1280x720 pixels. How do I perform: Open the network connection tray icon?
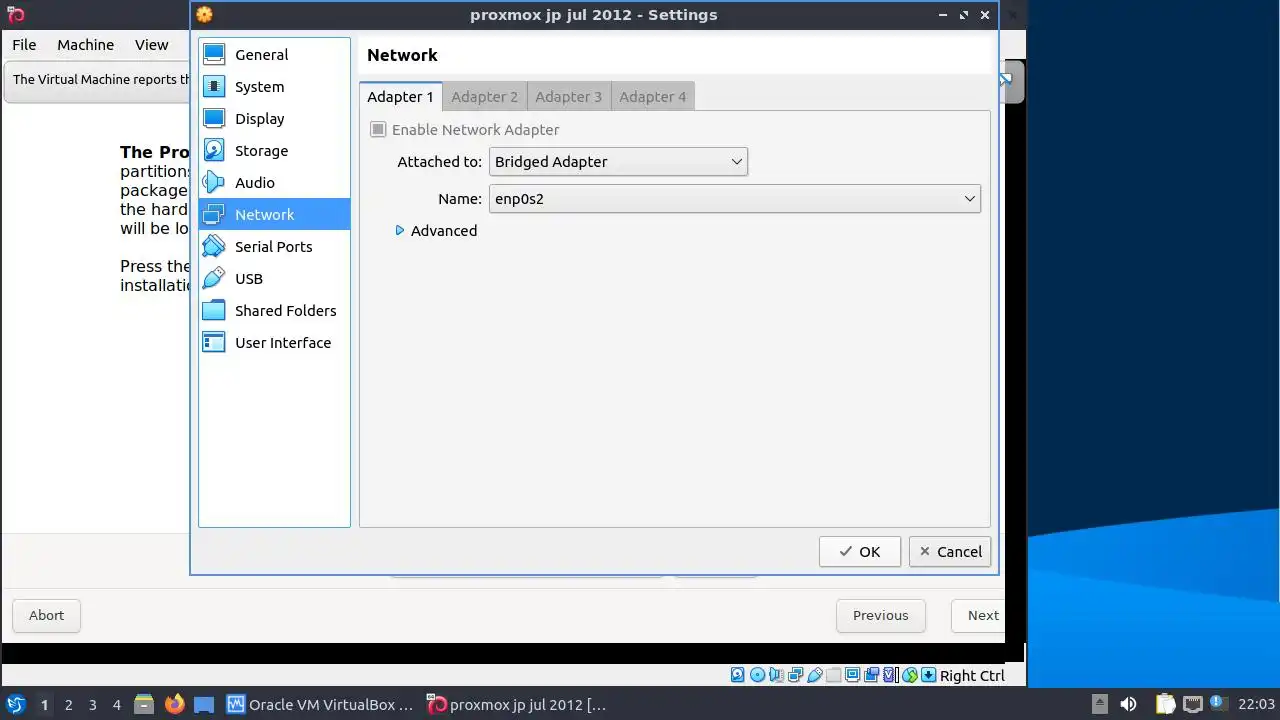point(1193,704)
